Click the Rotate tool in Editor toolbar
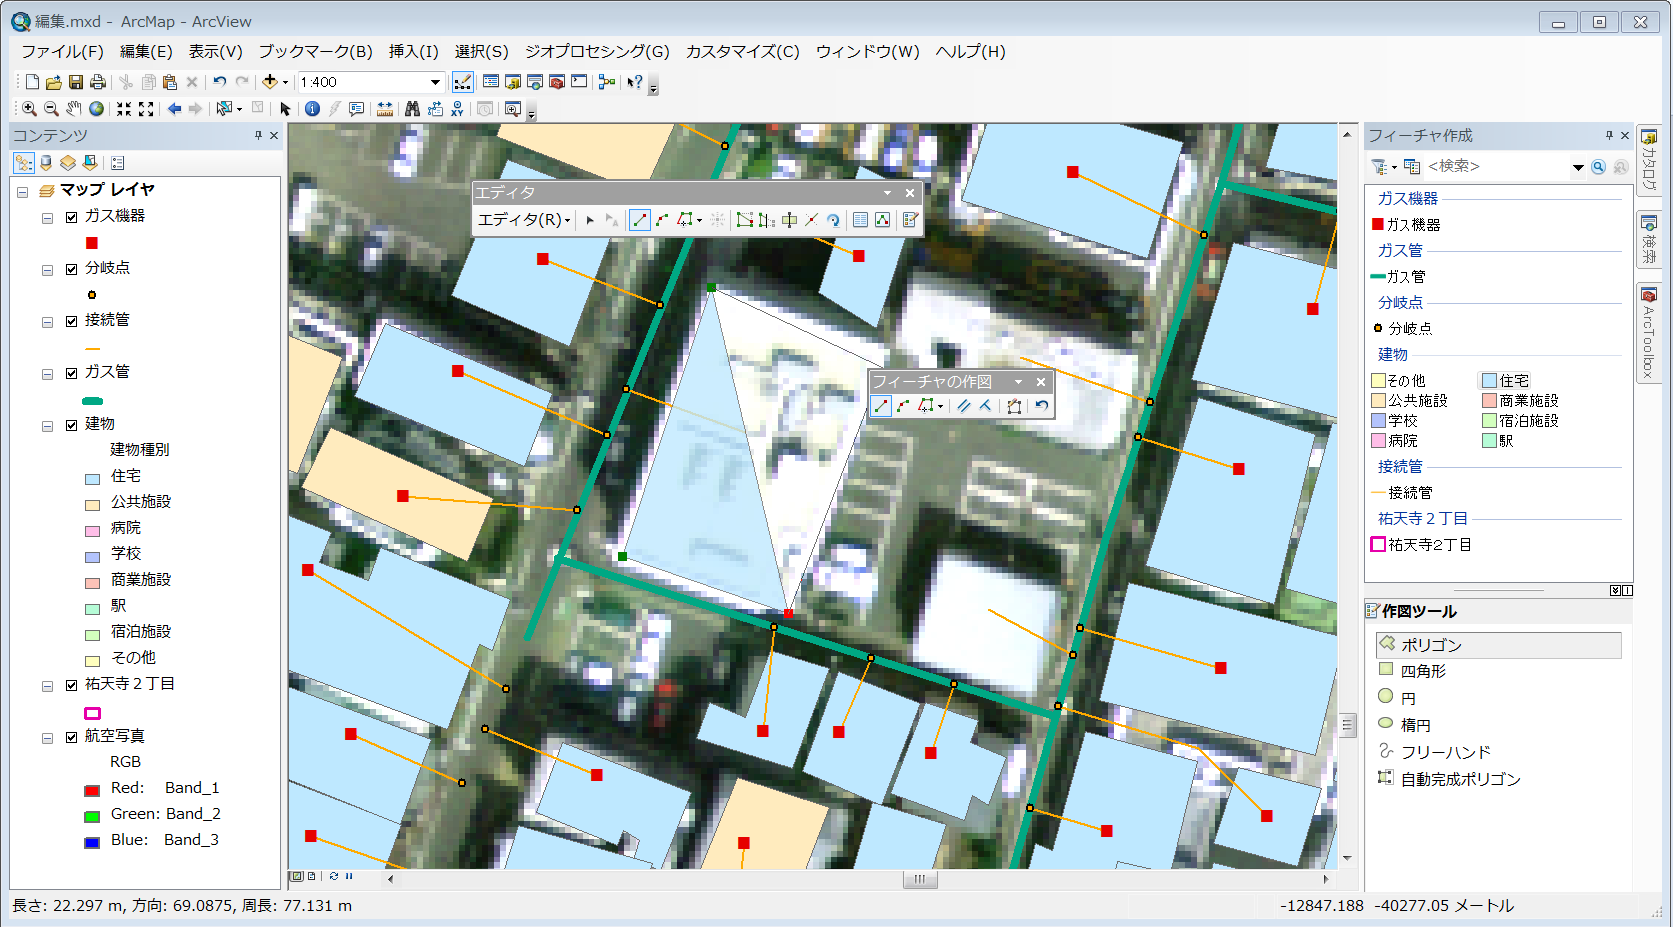Viewport: 1673px width, 927px height. [x=833, y=220]
